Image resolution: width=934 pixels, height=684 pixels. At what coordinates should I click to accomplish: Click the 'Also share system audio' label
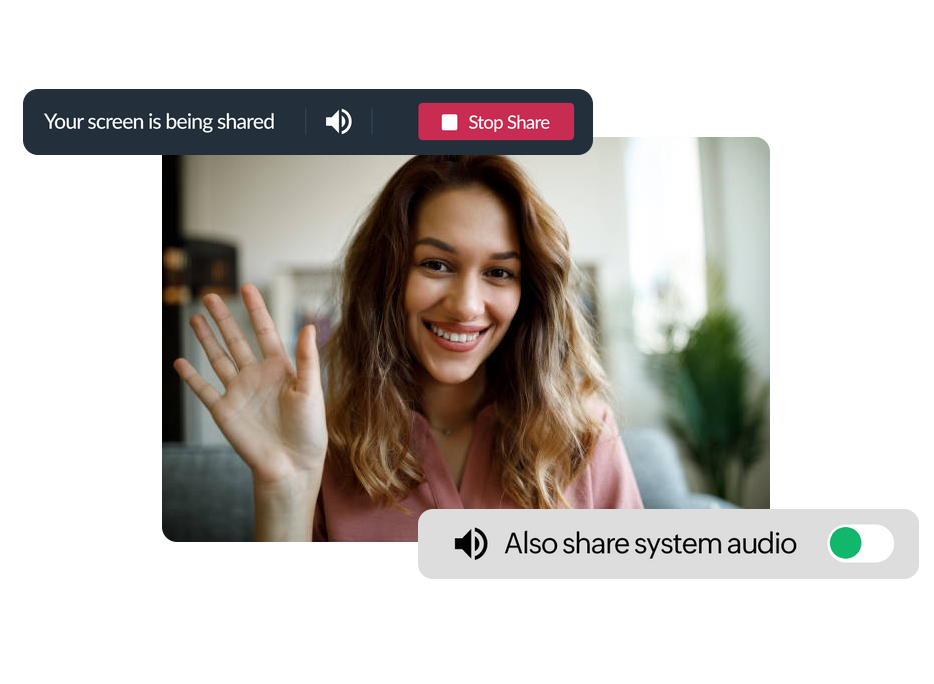[650, 543]
